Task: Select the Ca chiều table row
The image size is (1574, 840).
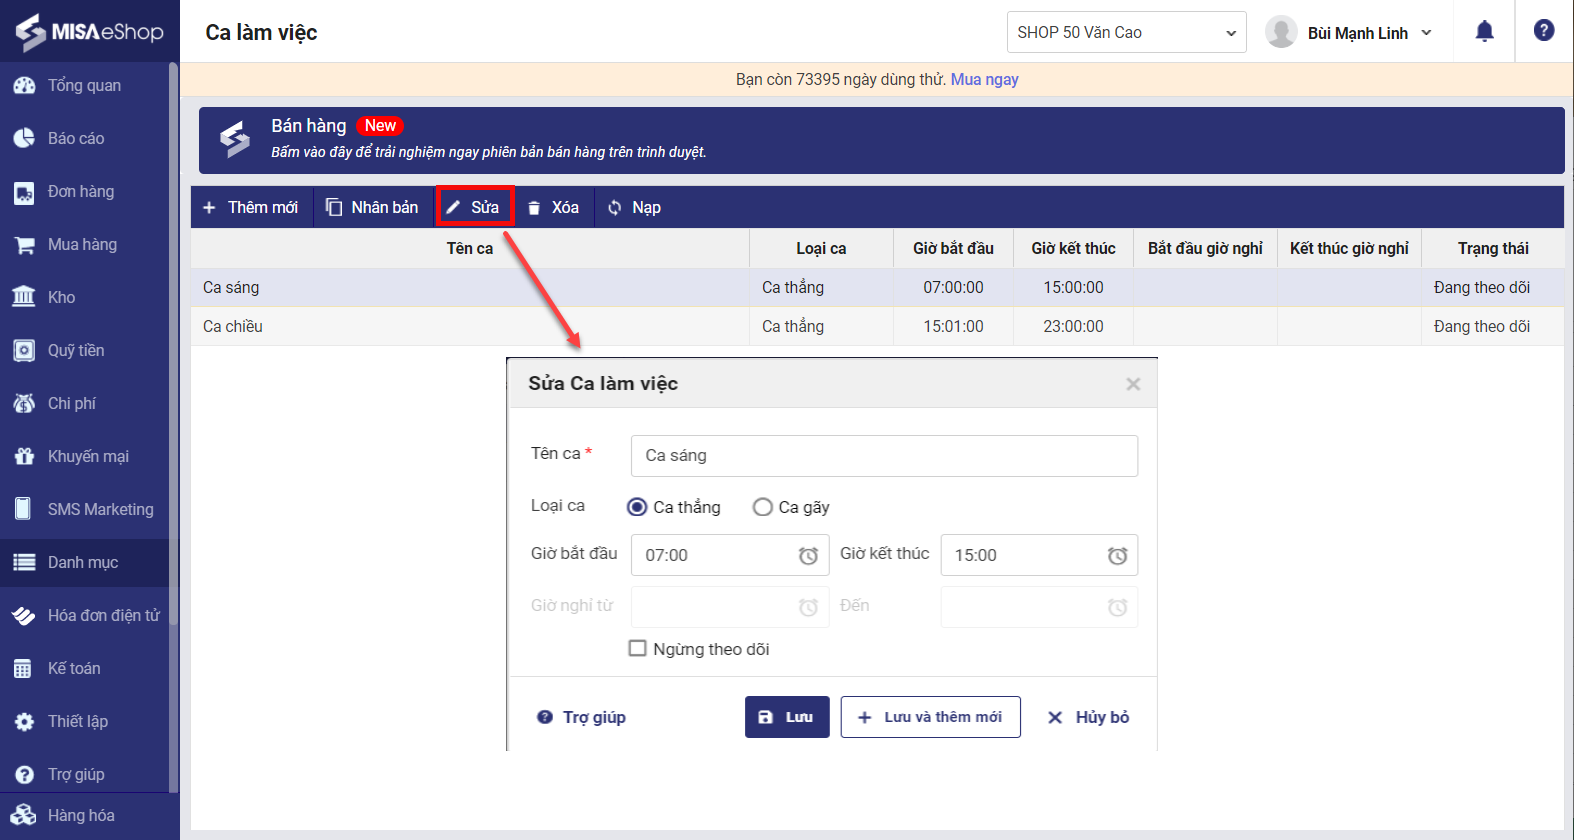Action: tap(470, 326)
